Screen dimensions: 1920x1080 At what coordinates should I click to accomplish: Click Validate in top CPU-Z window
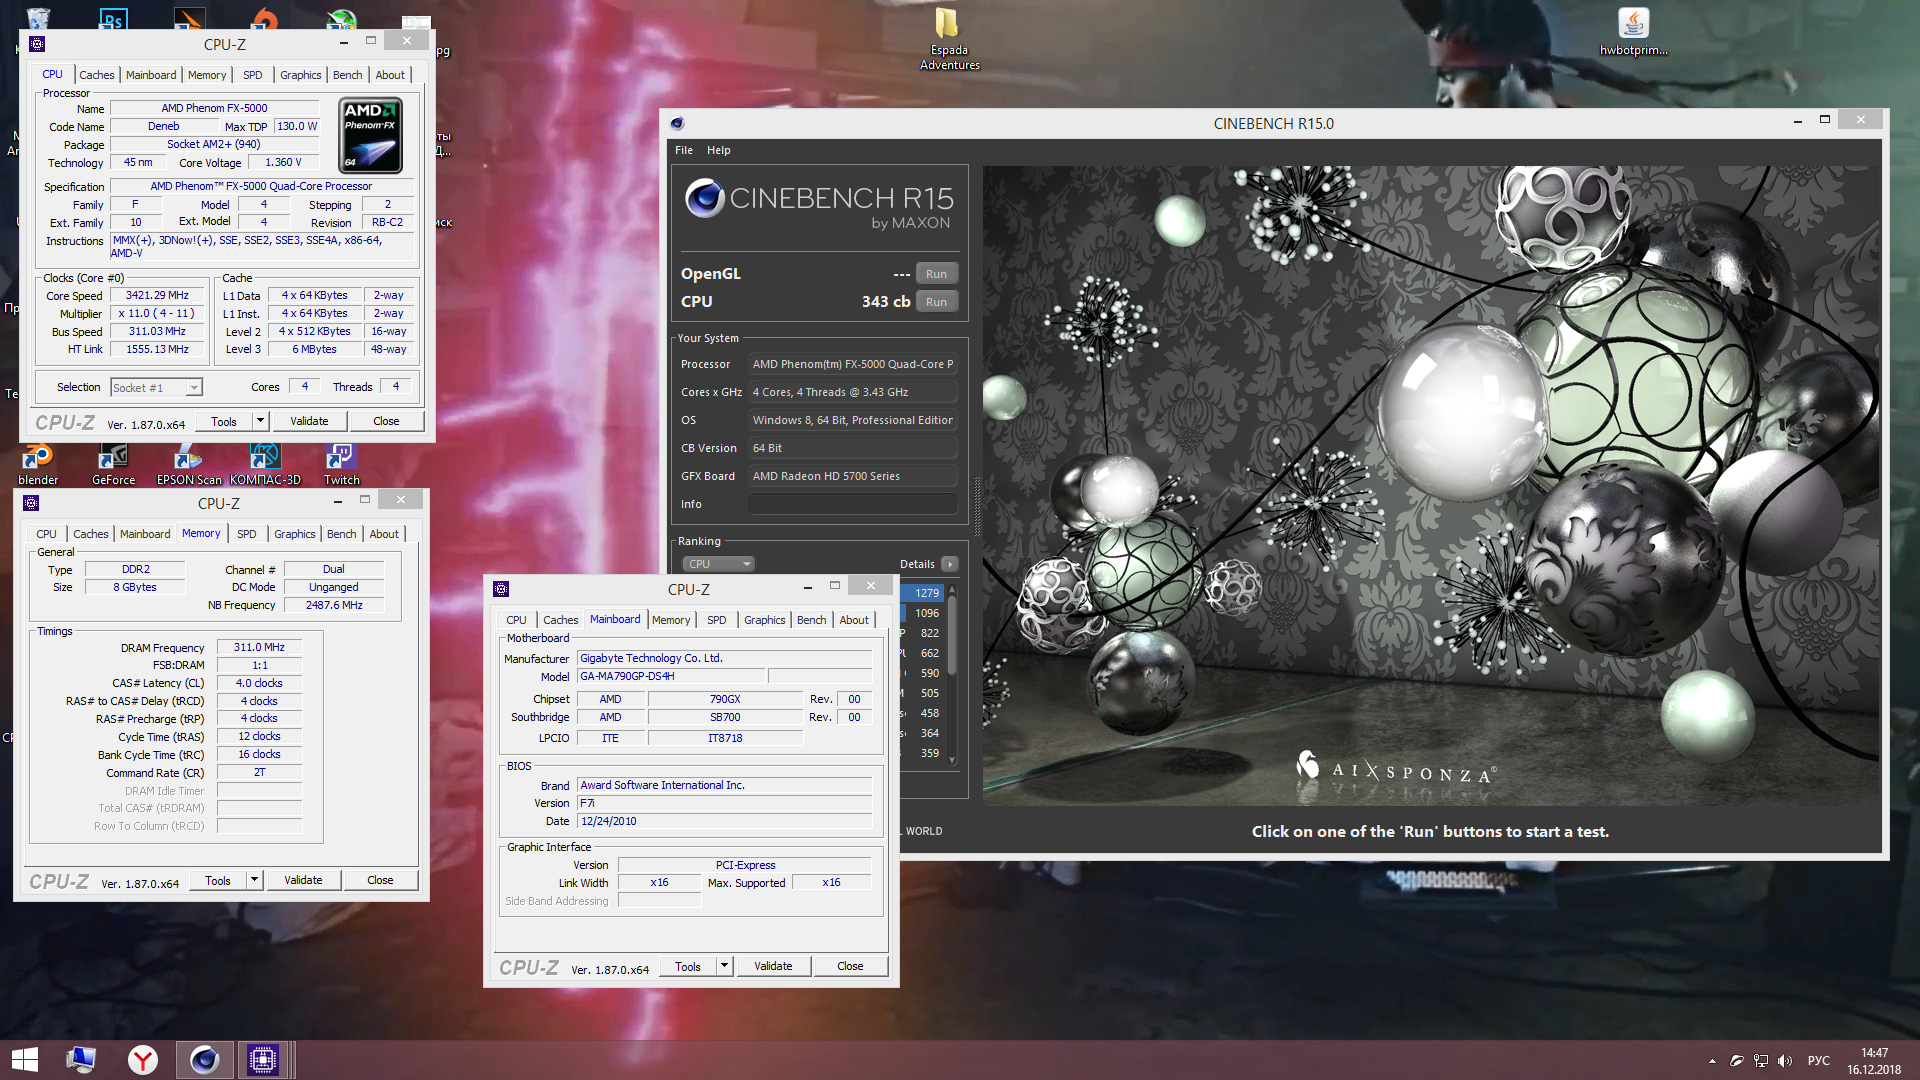tap(309, 421)
